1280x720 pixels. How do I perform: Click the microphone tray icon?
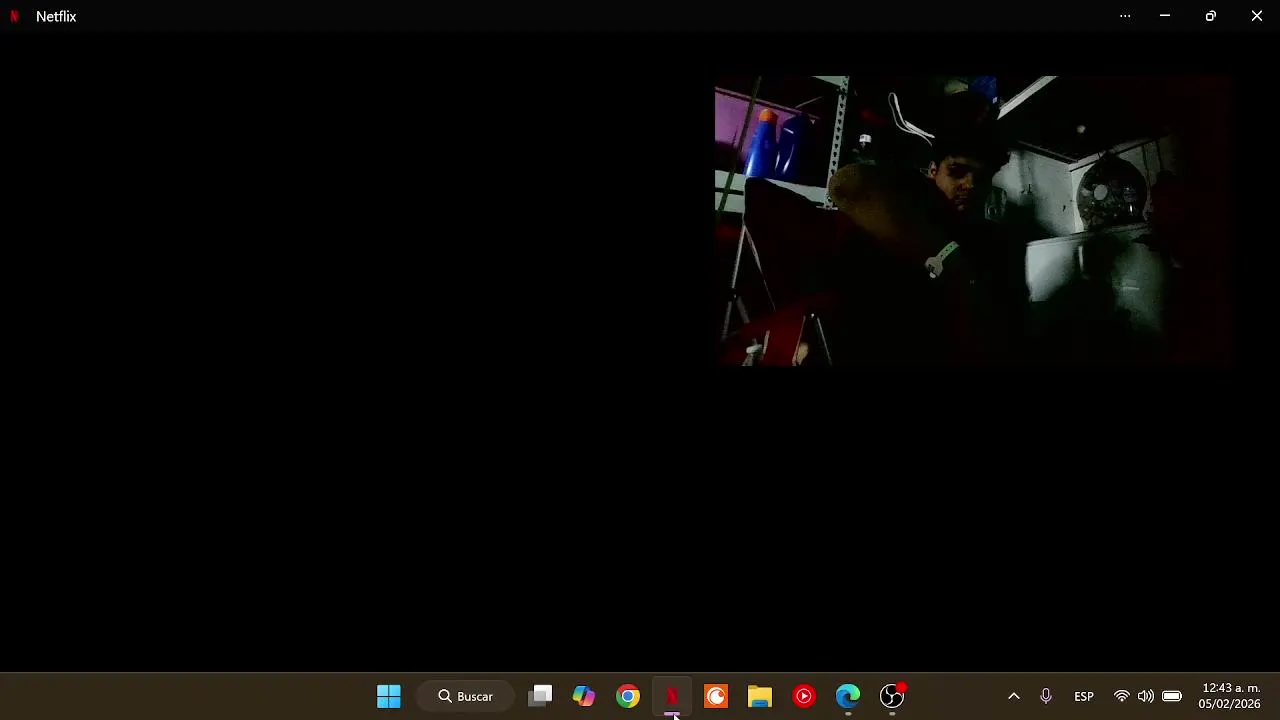click(1046, 696)
